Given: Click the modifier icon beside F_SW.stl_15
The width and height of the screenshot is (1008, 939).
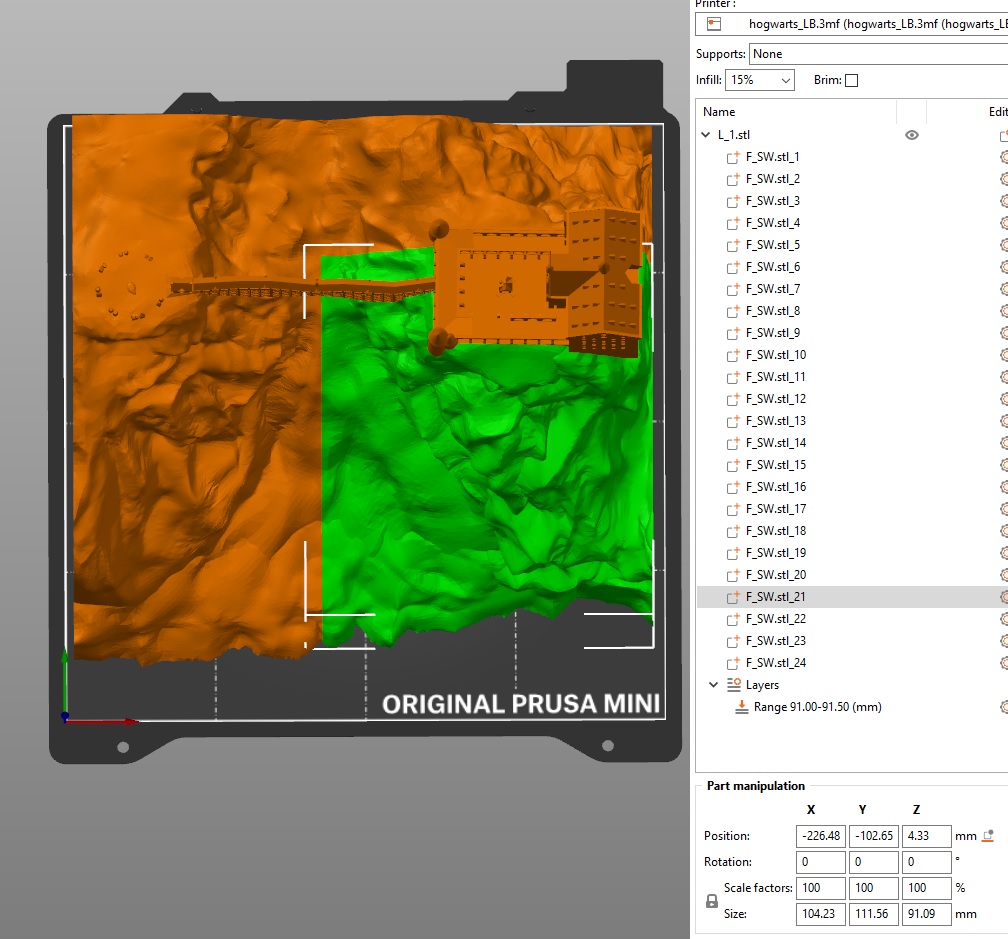Looking at the screenshot, I should point(733,465).
